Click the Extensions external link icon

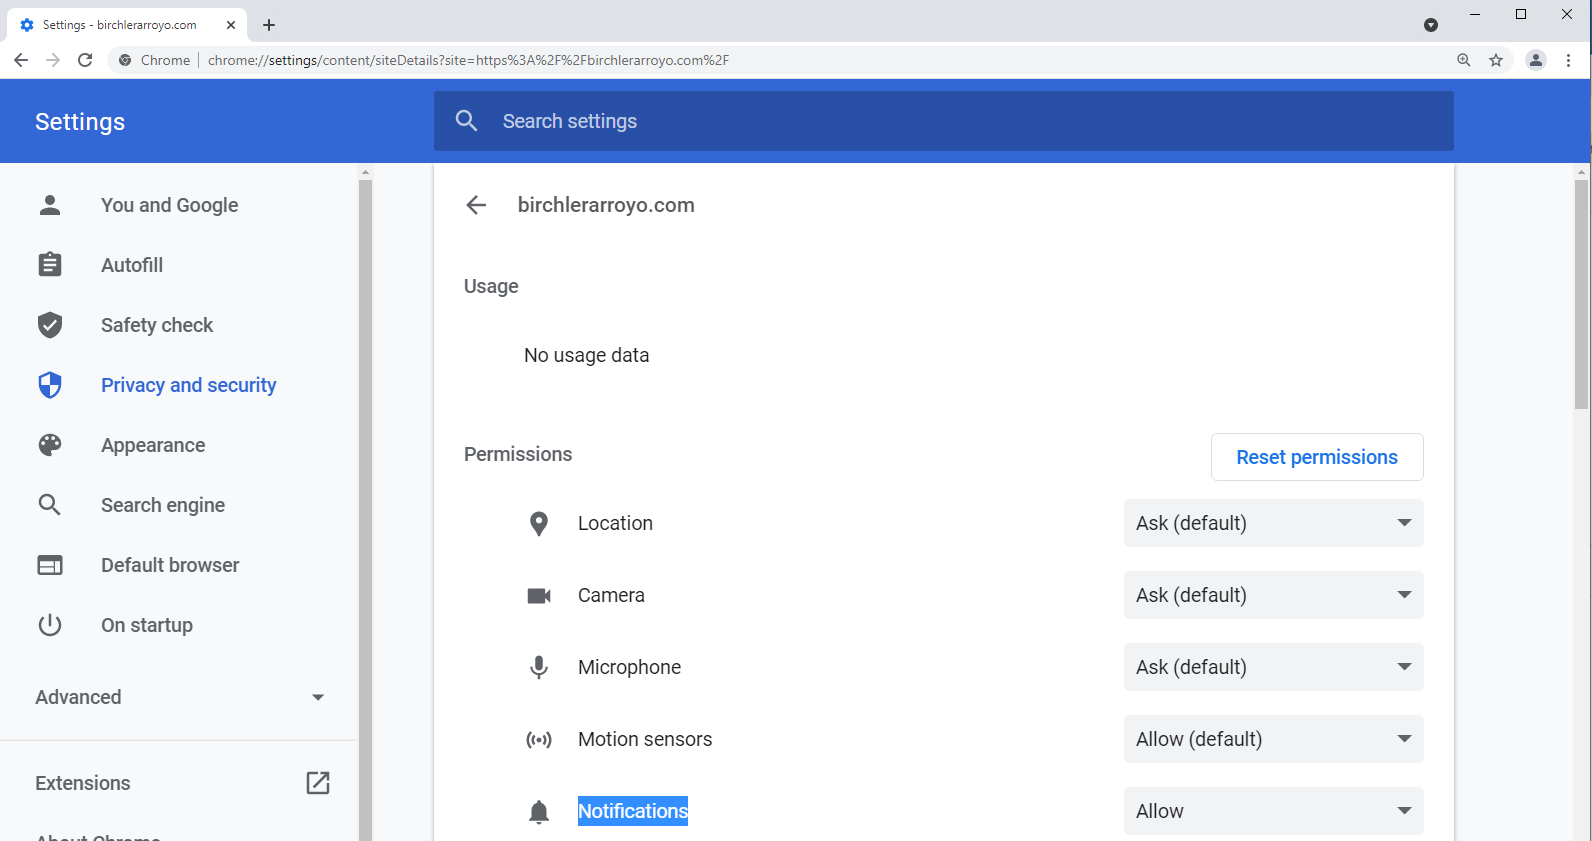[x=318, y=783]
